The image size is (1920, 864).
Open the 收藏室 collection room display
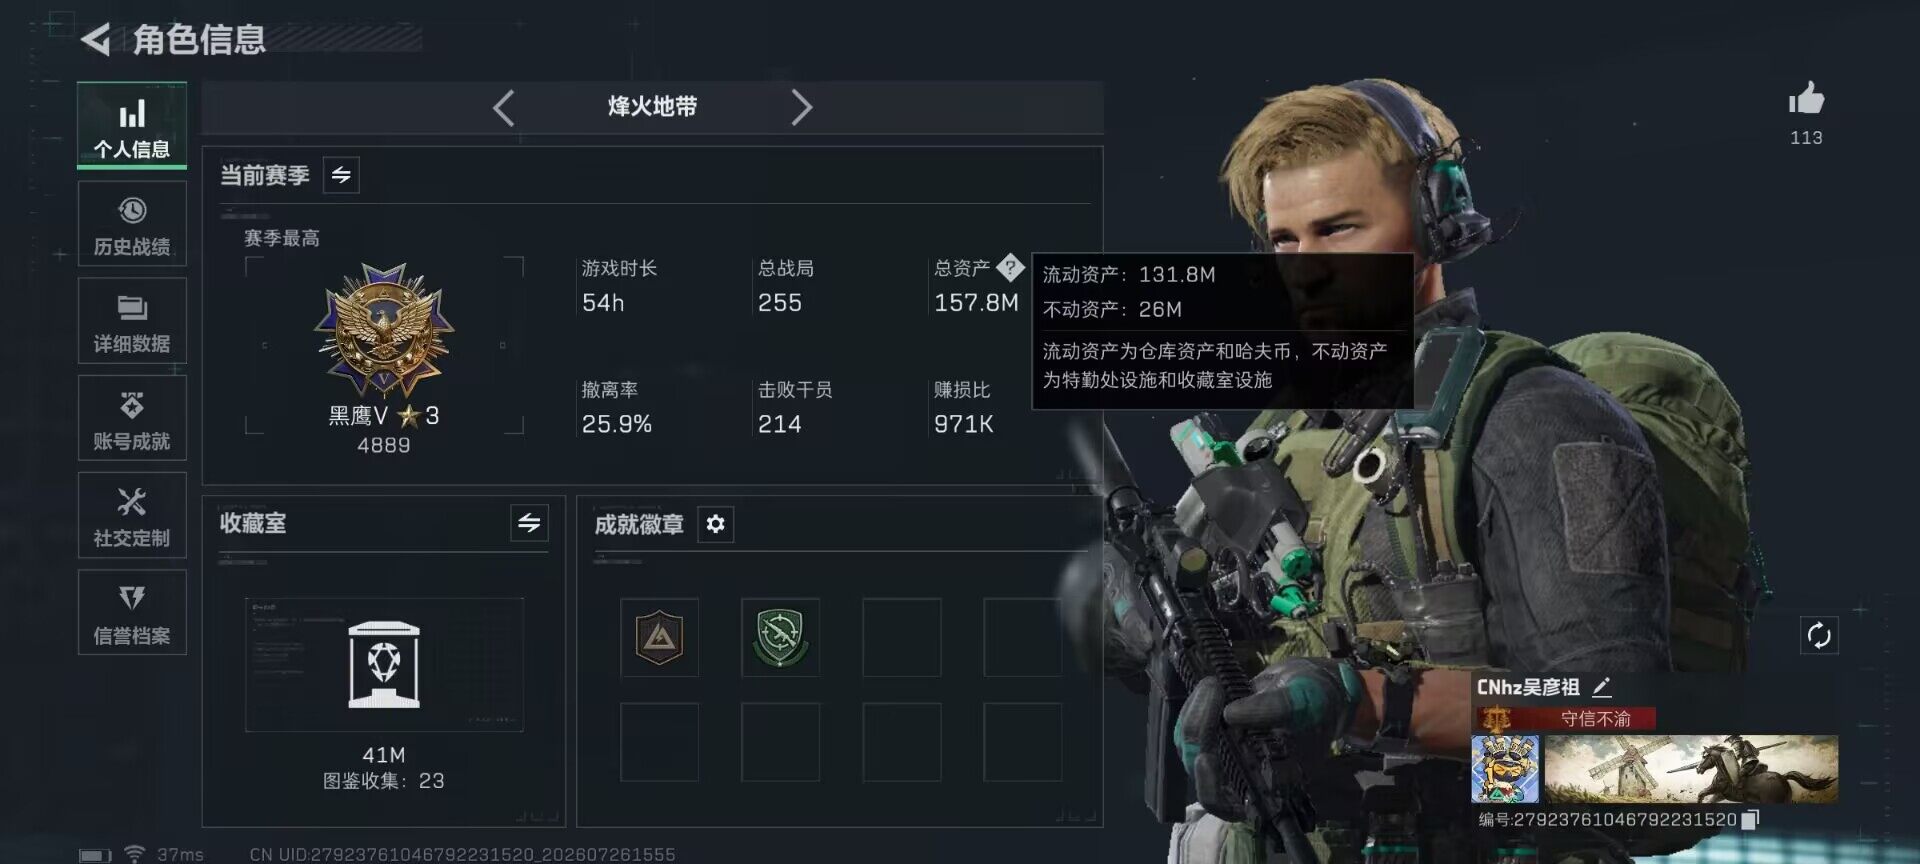(x=384, y=665)
